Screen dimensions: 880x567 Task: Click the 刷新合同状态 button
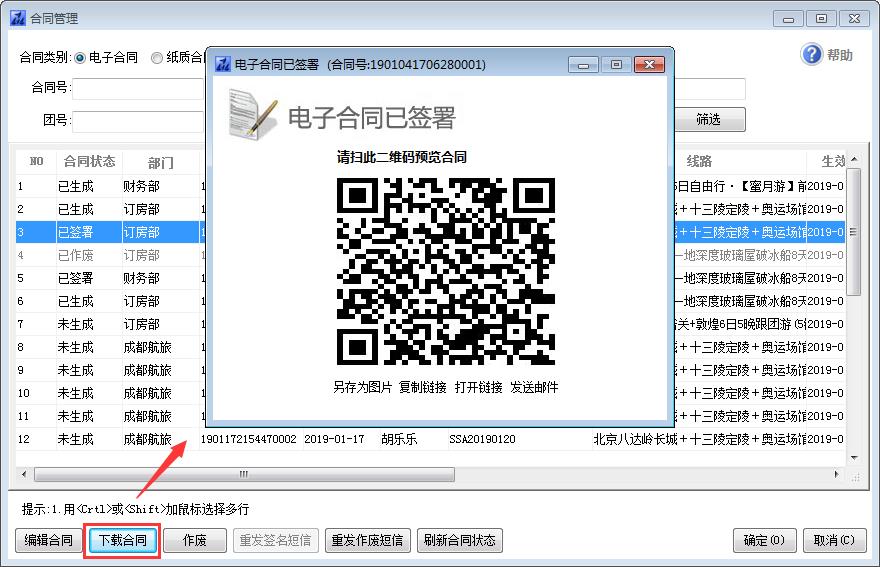point(460,540)
